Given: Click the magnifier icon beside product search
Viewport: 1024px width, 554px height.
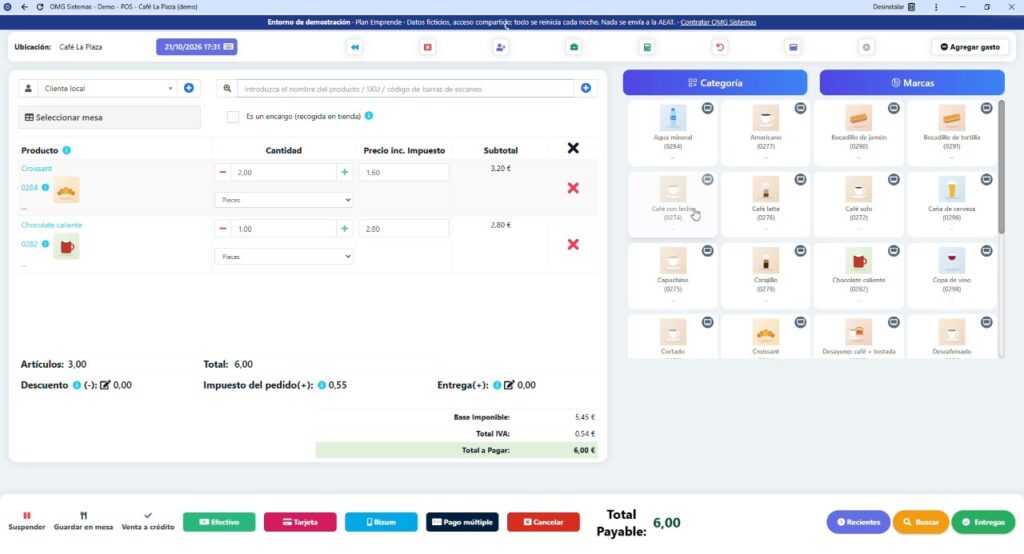Looking at the screenshot, I should (x=227, y=88).
